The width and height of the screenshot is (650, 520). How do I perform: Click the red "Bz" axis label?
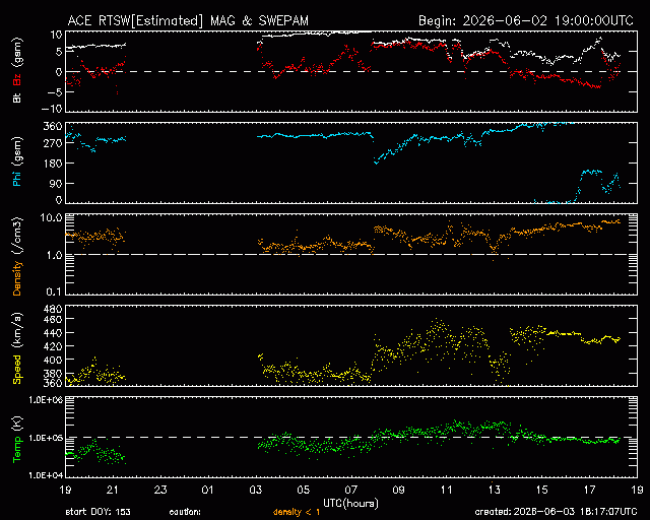(x=17, y=80)
